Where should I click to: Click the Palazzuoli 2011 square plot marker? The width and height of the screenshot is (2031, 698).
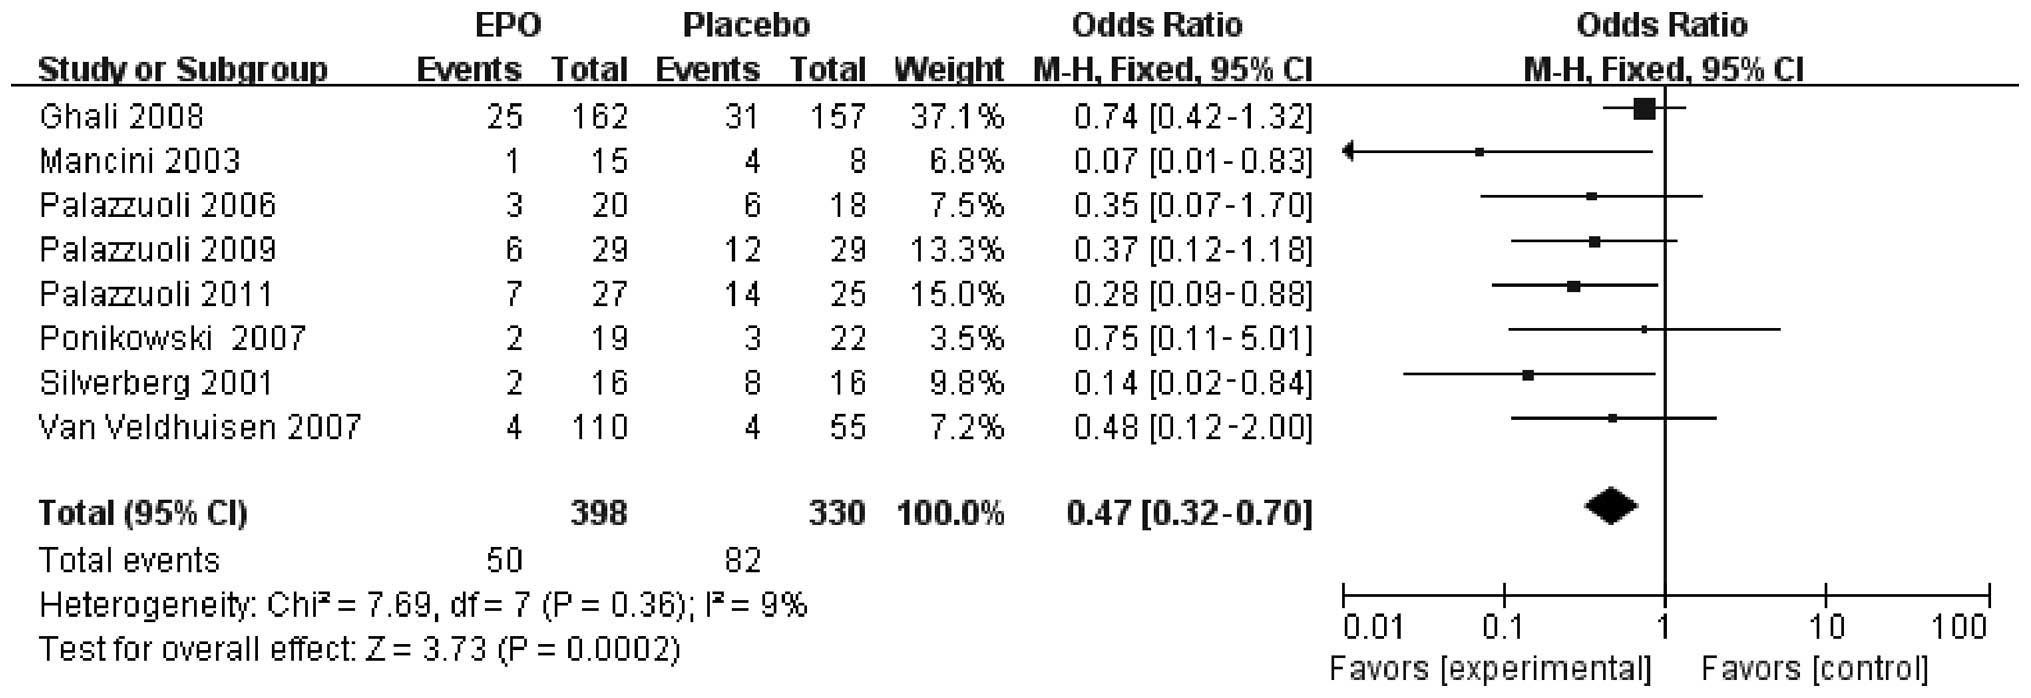[x=1574, y=286]
